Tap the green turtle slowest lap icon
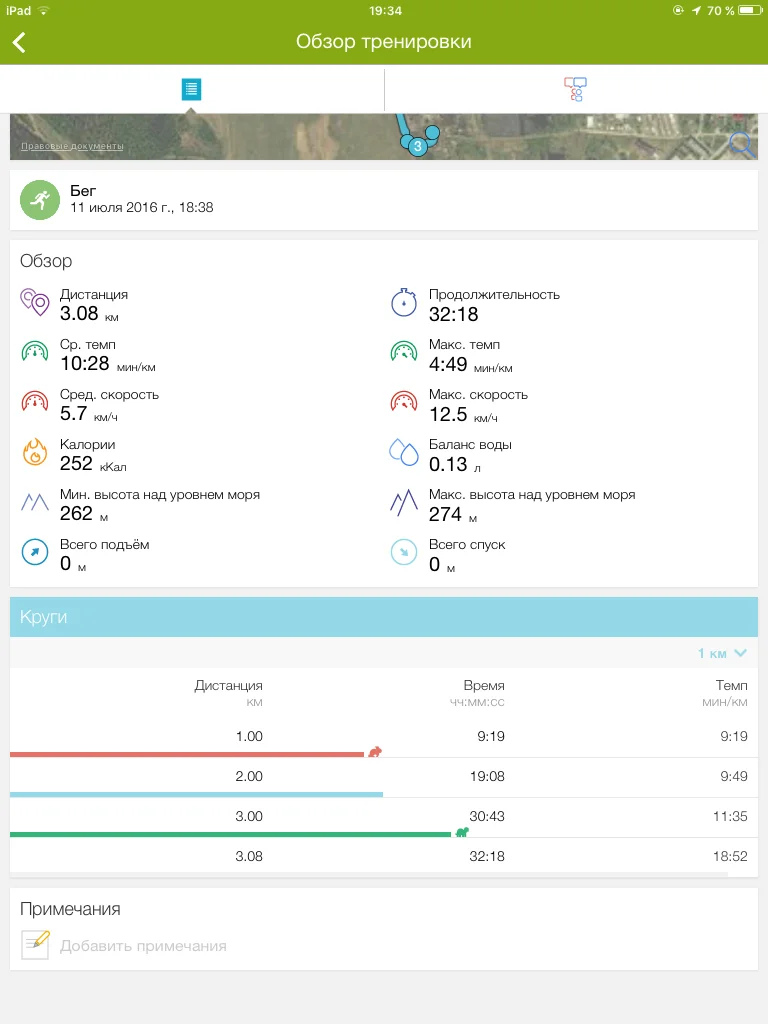The height and width of the screenshot is (1024, 768). pos(462,832)
